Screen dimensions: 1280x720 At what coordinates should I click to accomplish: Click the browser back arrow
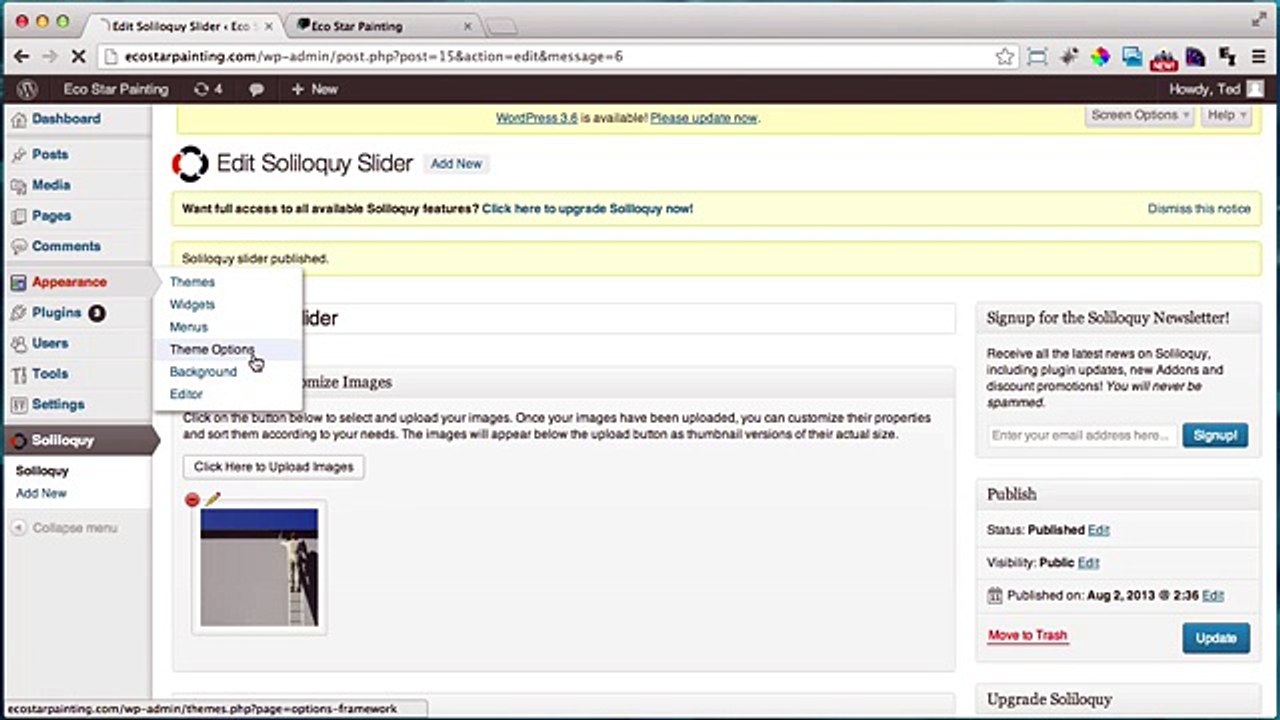(21, 57)
